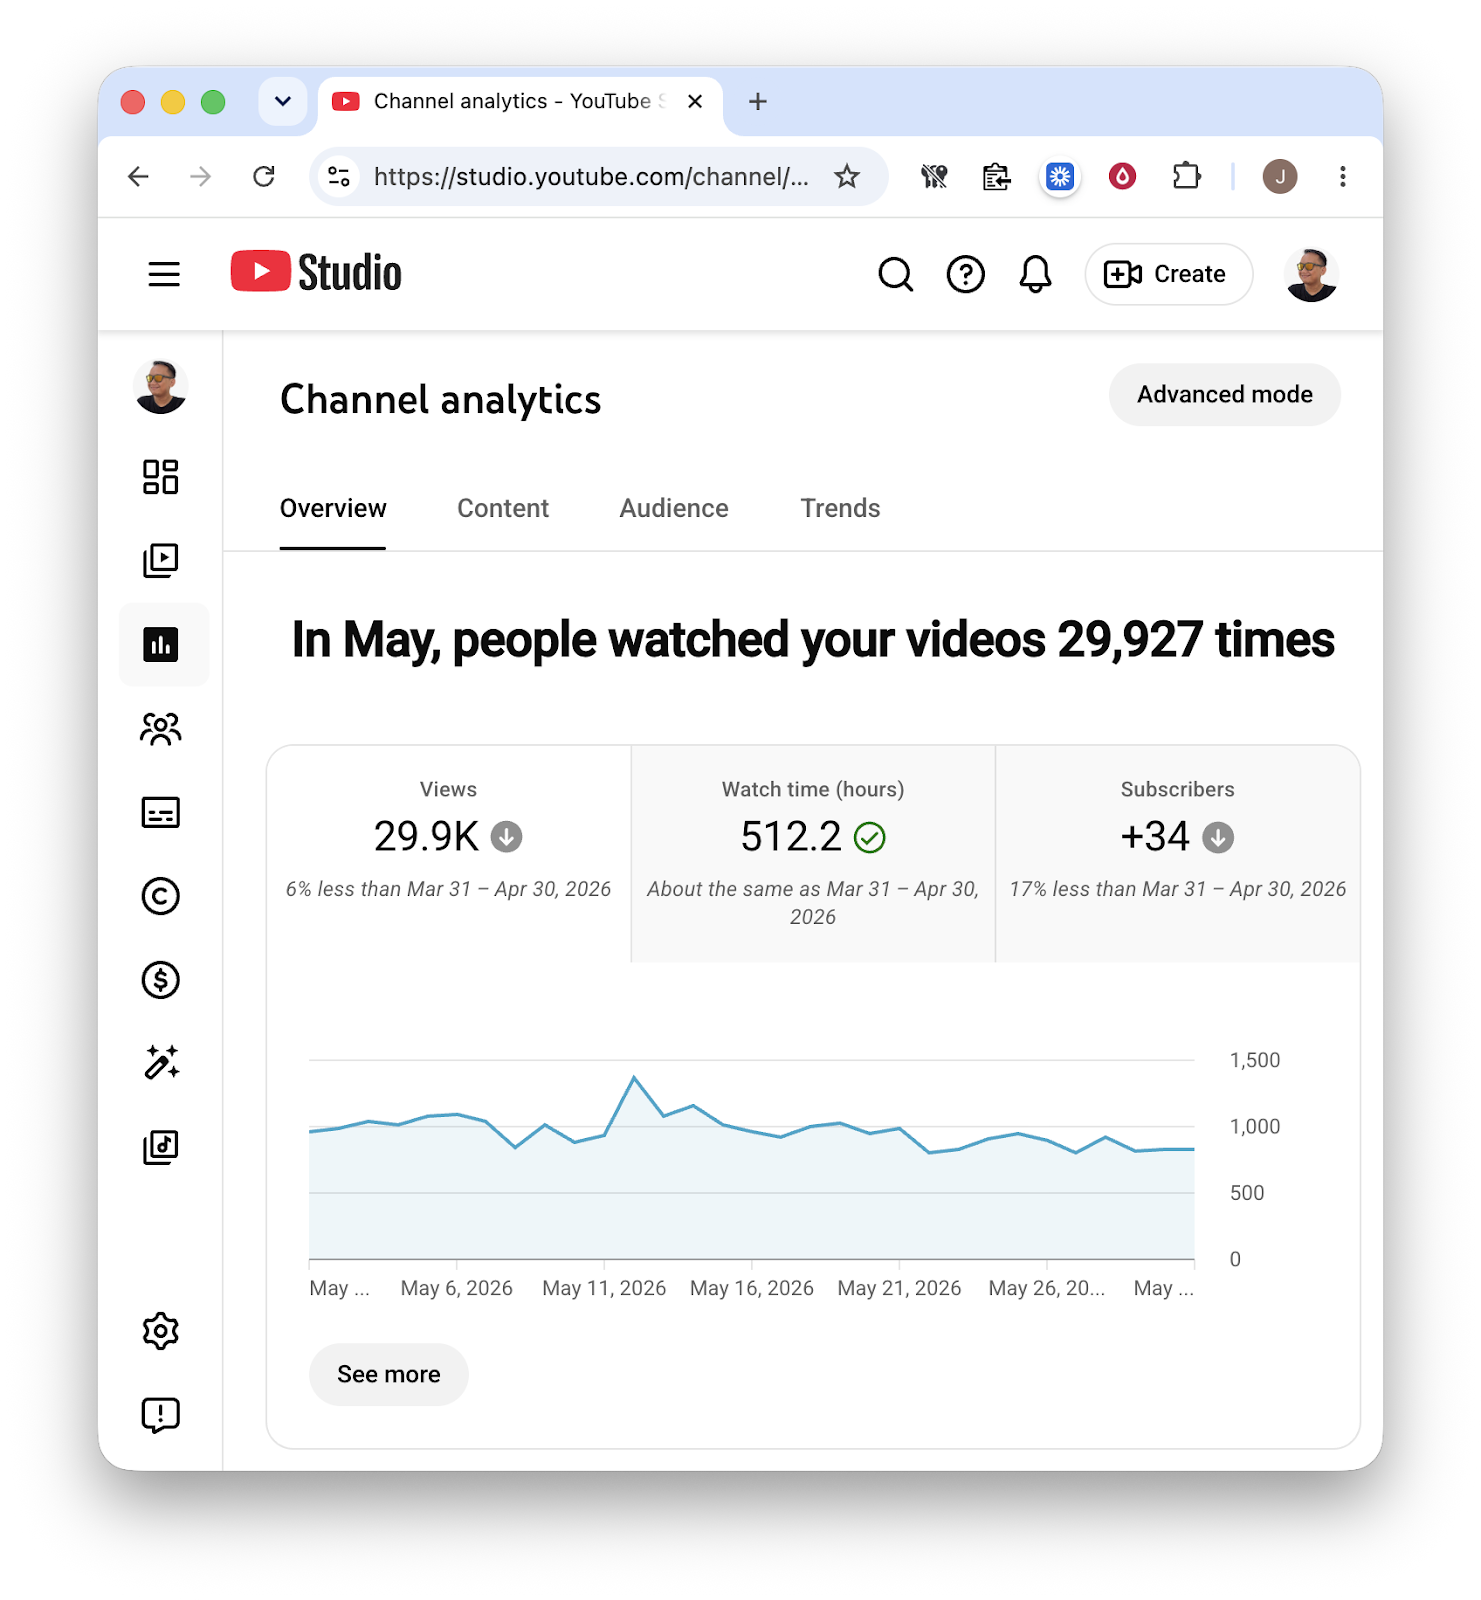Open Send feedback icon in sidebar
The width and height of the screenshot is (1481, 1600).
[161, 1415]
